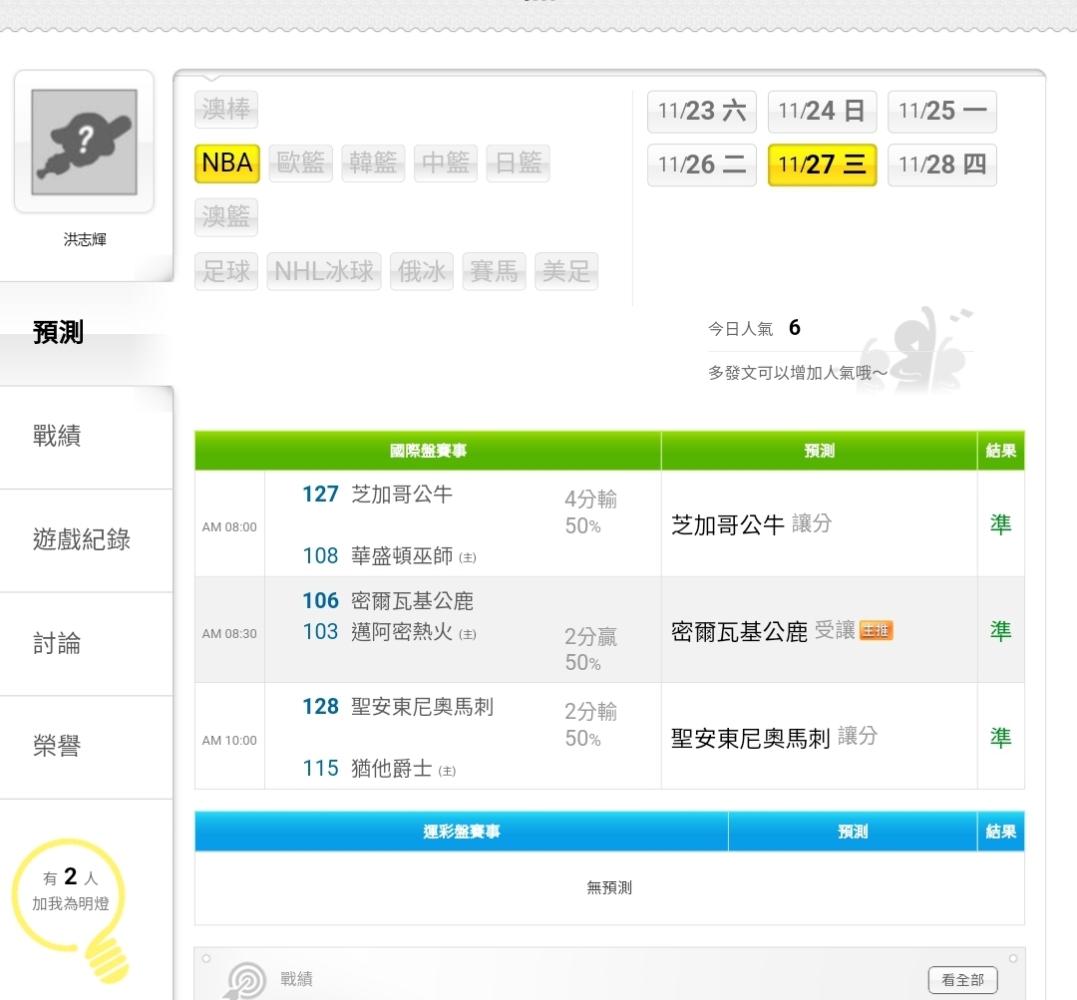Select the NHL冰球 league filter
Viewport: 1077px width, 1000px height.
click(x=323, y=271)
